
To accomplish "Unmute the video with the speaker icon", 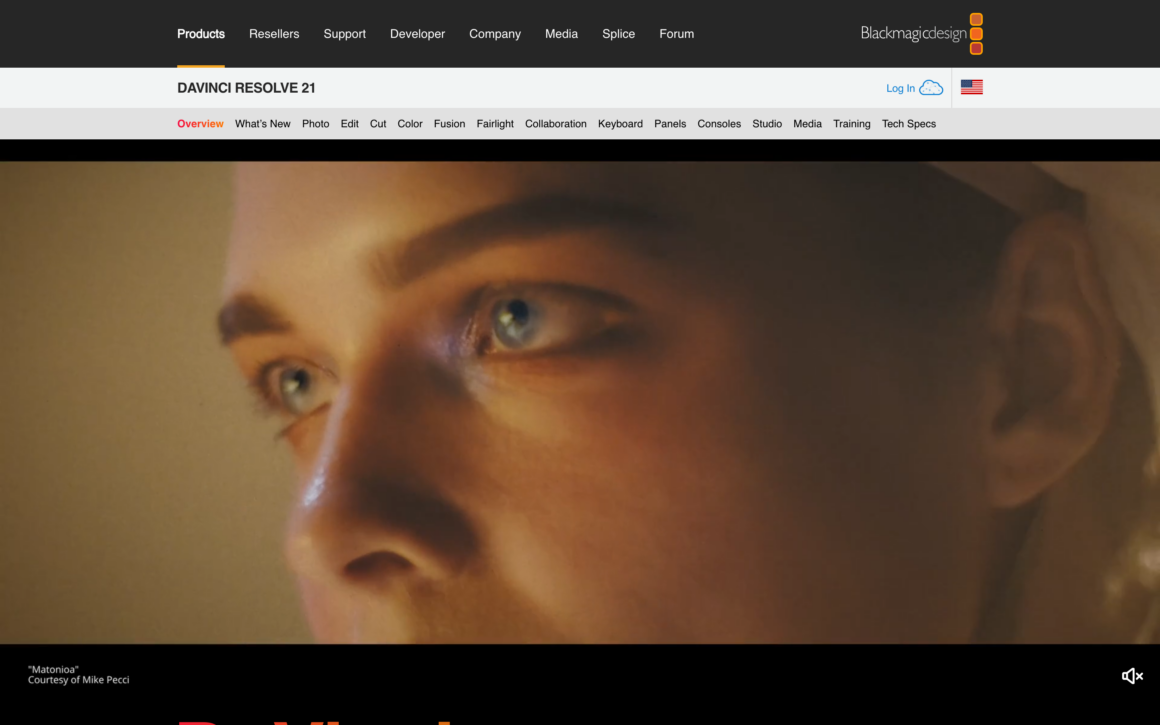I will coord(1131,676).
